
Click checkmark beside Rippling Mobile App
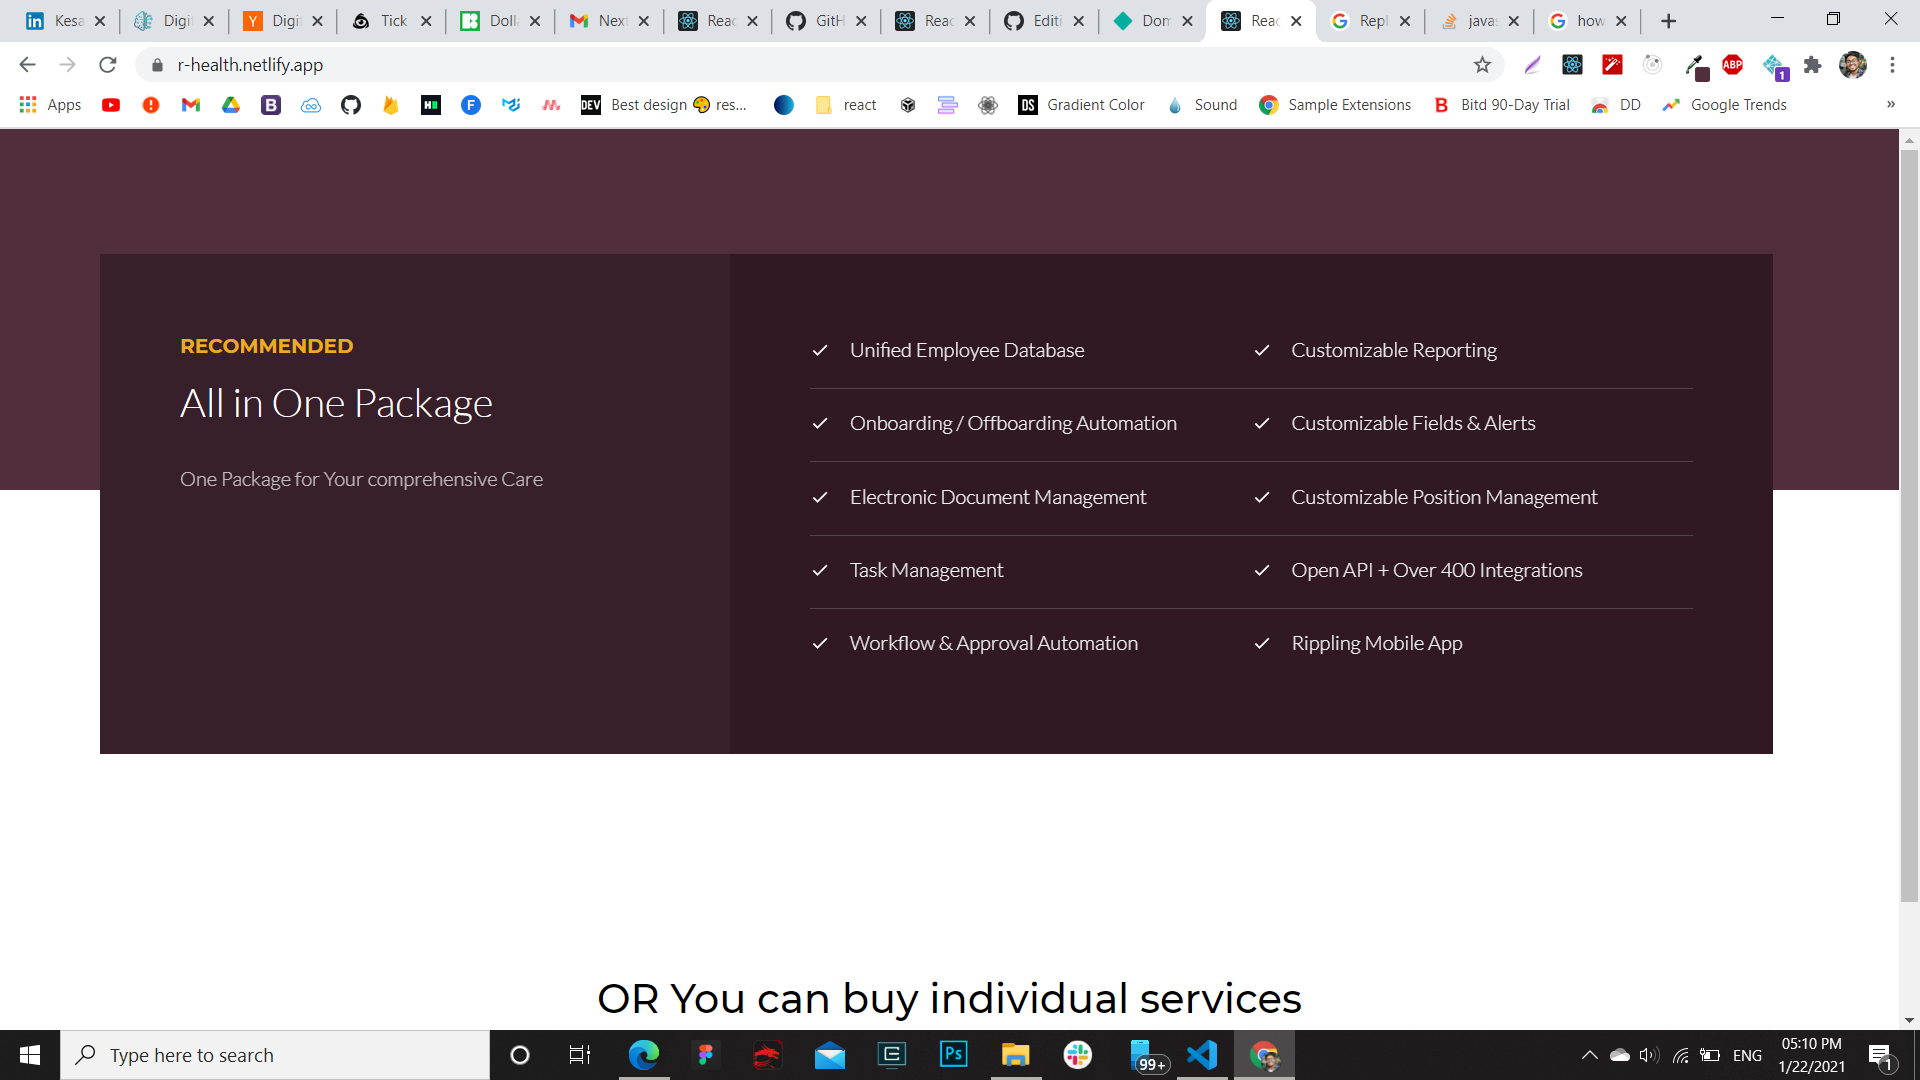pos(1262,644)
